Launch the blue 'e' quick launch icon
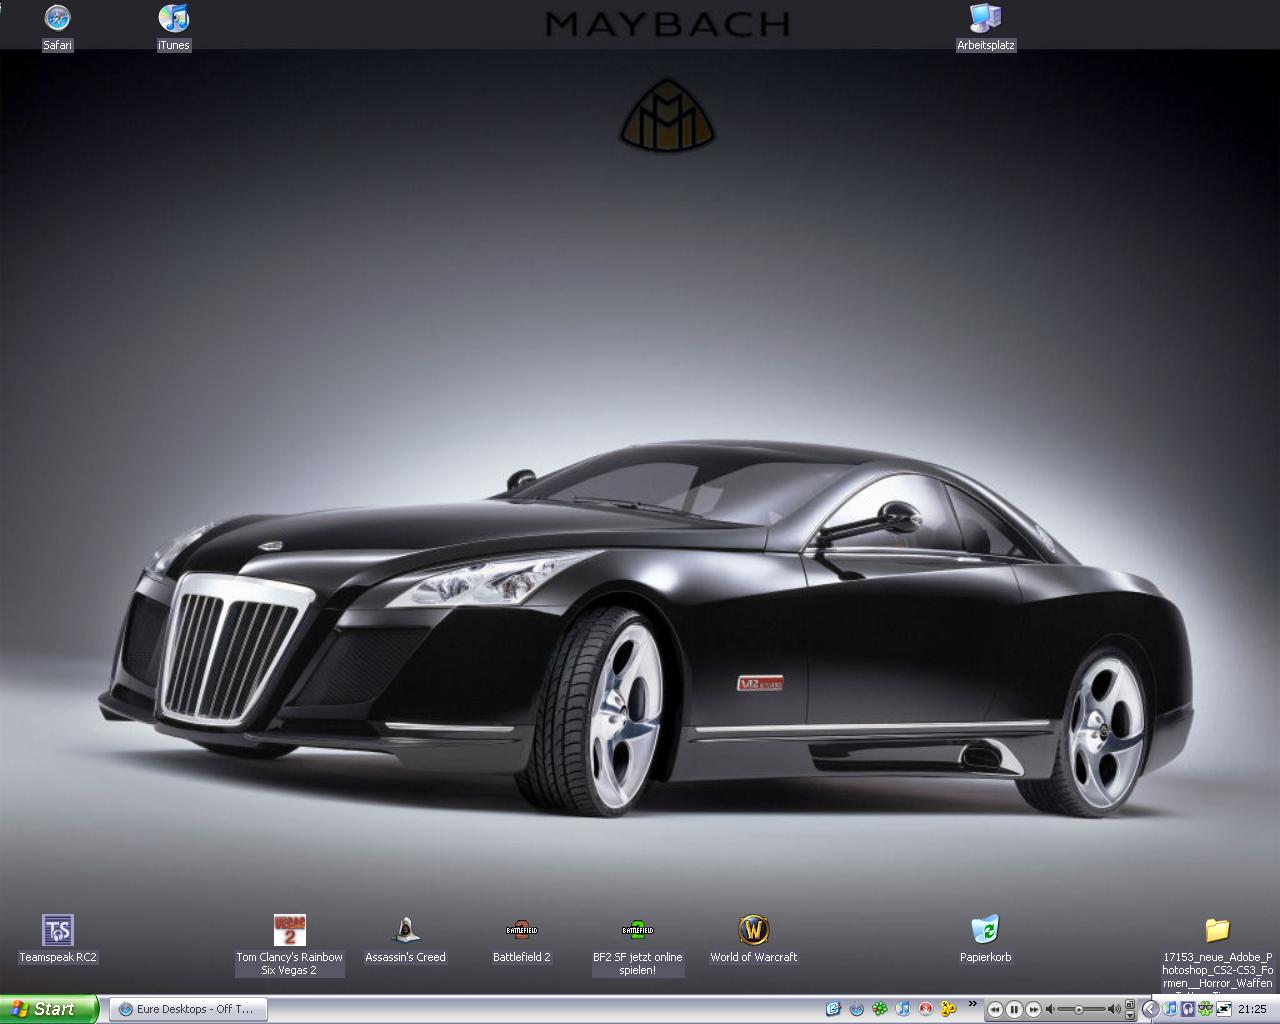Screen dimensions: 1280x1024 click(x=834, y=1009)
